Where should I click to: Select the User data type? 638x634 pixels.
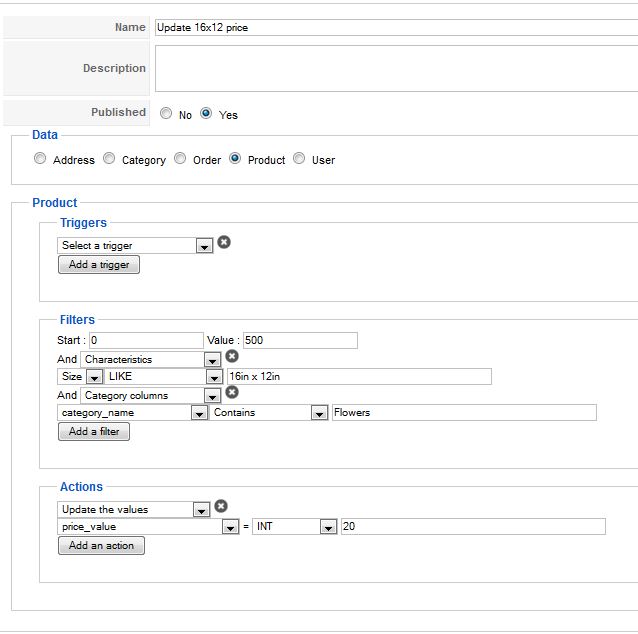pos(299,159)
